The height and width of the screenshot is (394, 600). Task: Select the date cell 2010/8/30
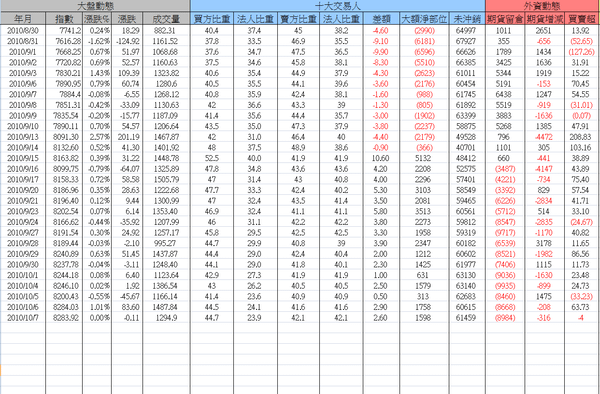click(x=23, y=30)
